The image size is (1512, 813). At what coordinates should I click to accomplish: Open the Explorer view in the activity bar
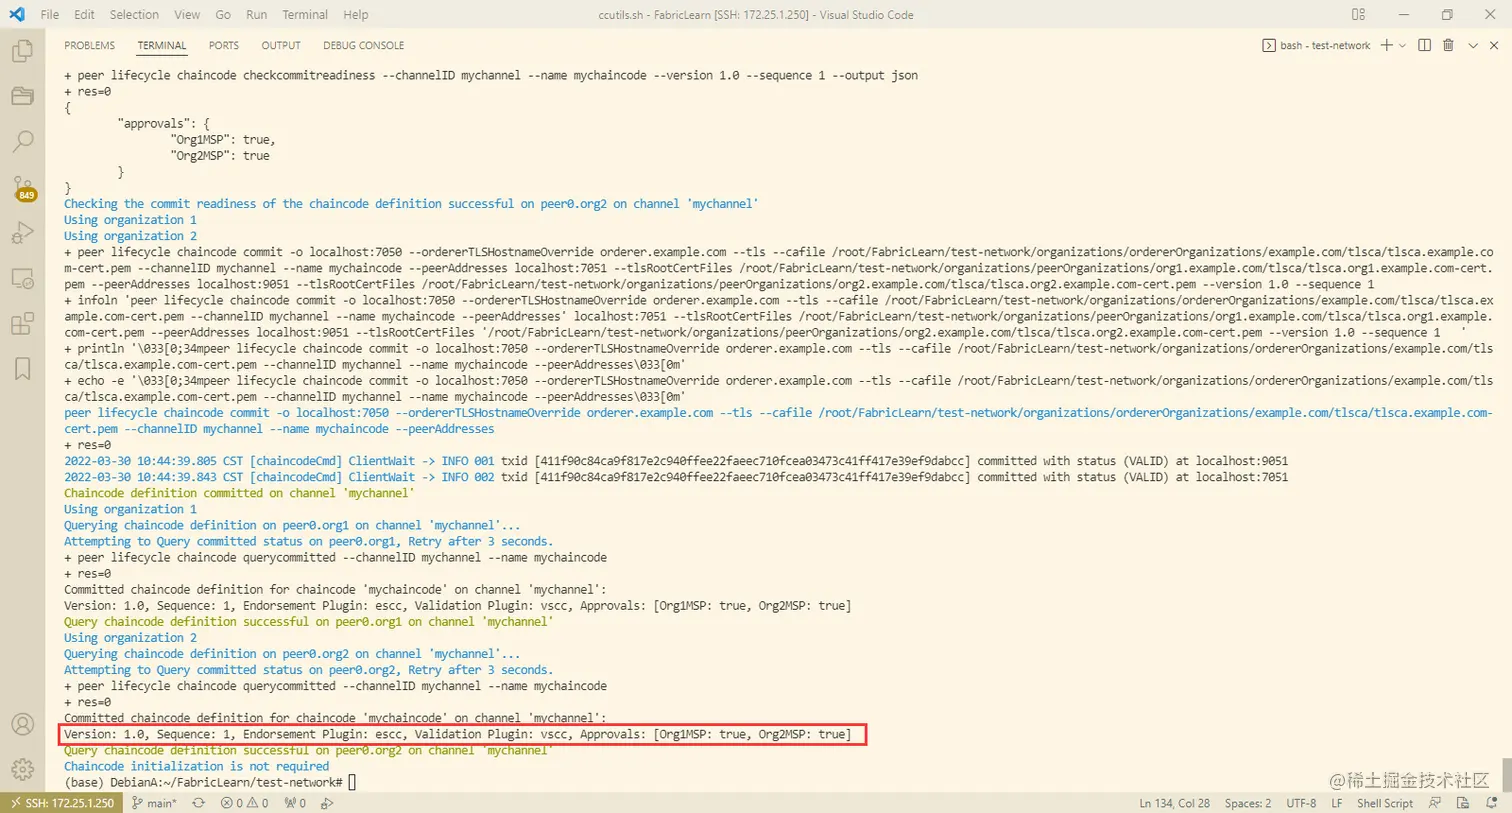(x=22, y=51)
